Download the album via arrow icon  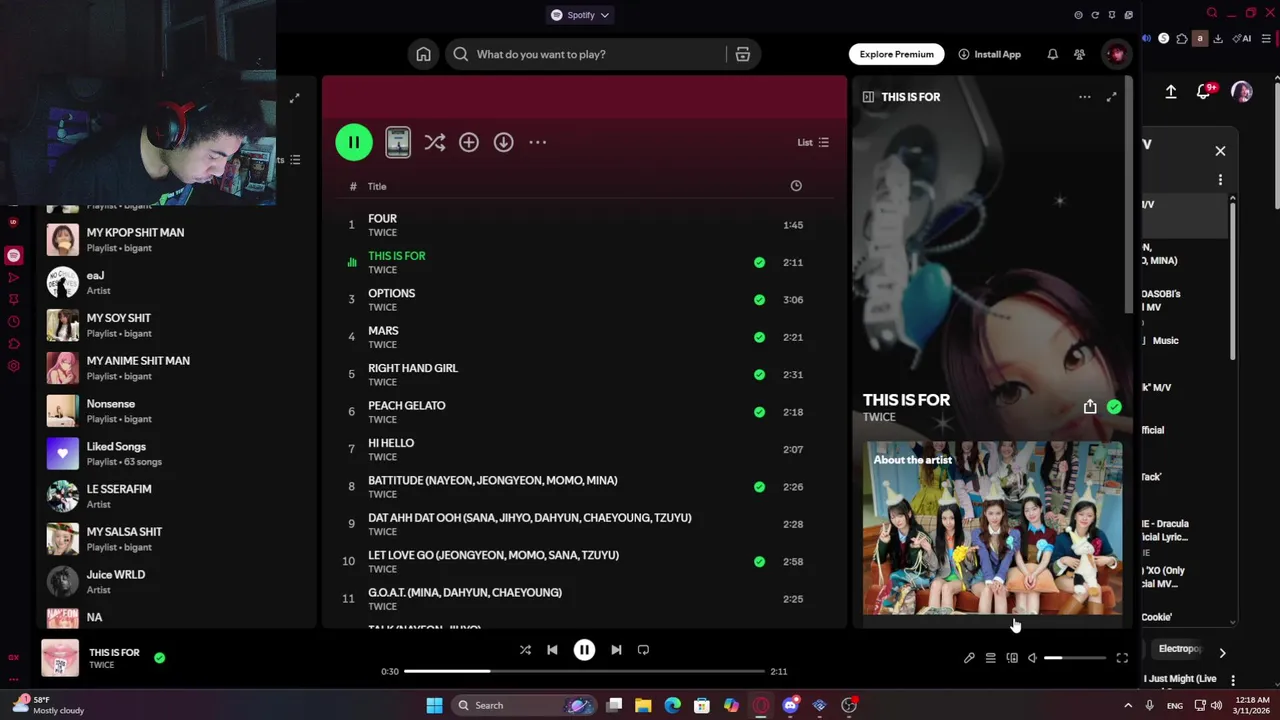[x=503, y=142]
